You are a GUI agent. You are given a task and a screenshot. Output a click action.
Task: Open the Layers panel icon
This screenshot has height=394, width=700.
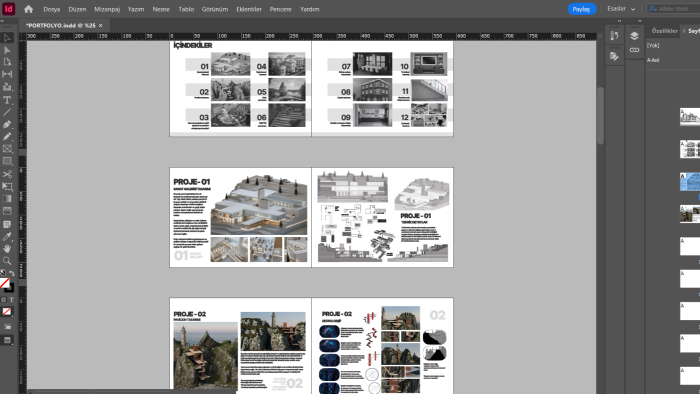634,36
